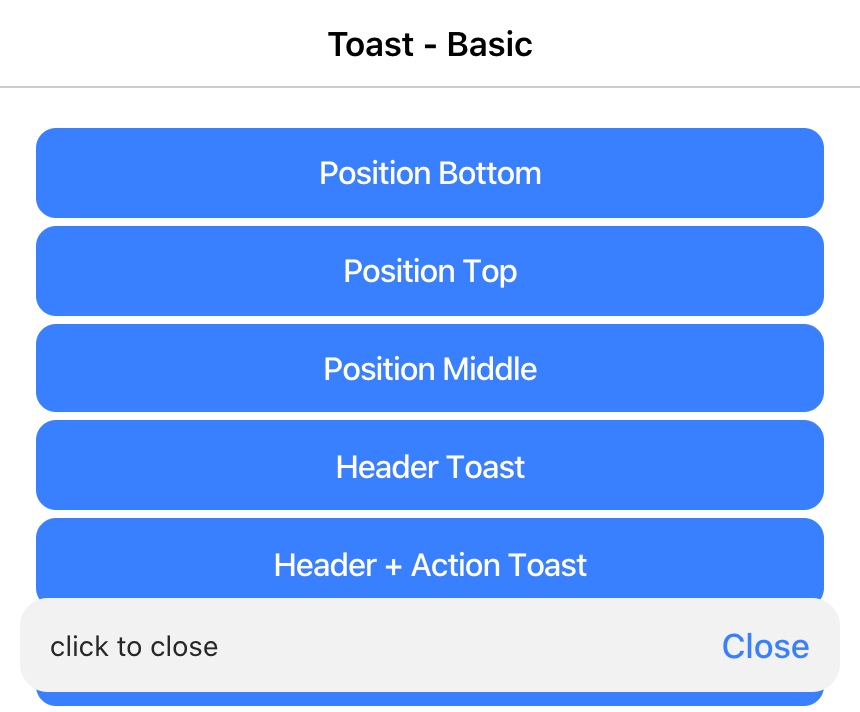Image resolution: width=860 pixels, height=712 pixels.
Task: Display a toast with header and action
Action: click(x=430, y=563)
